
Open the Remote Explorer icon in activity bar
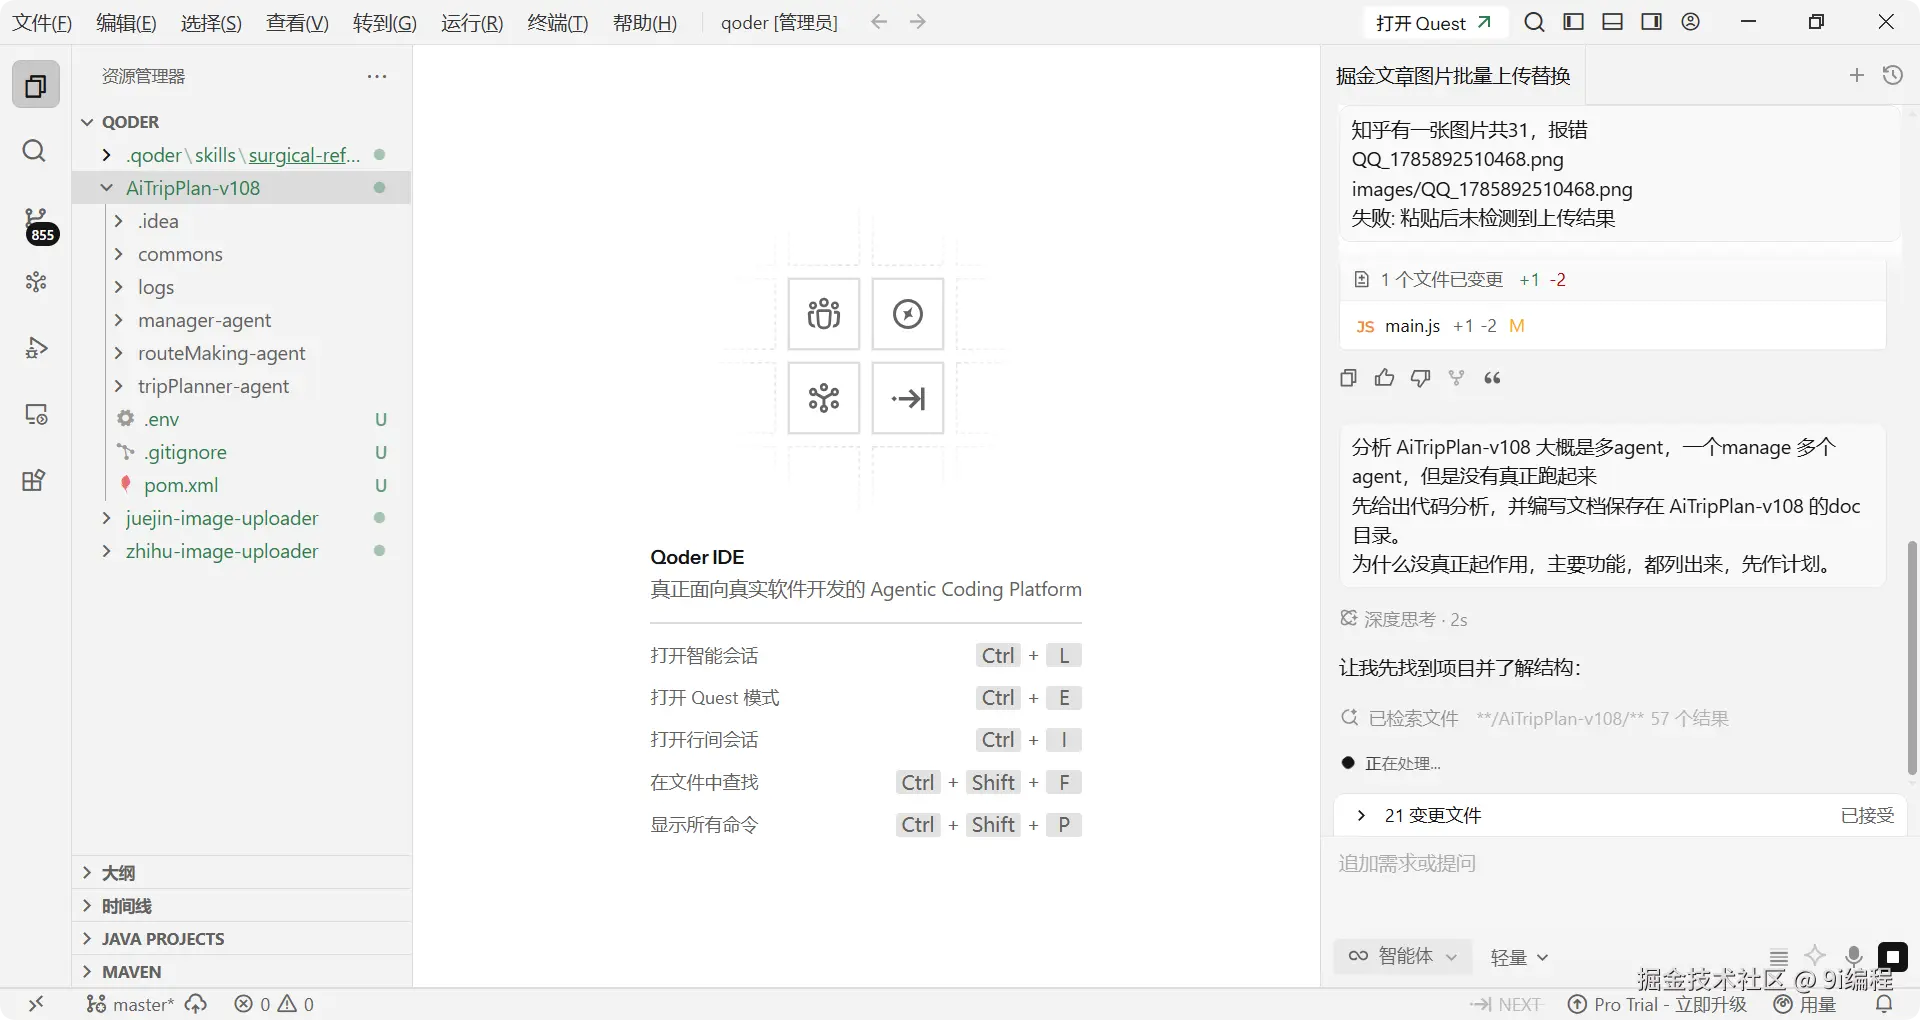pyautogui.click(x=36, y=414)
